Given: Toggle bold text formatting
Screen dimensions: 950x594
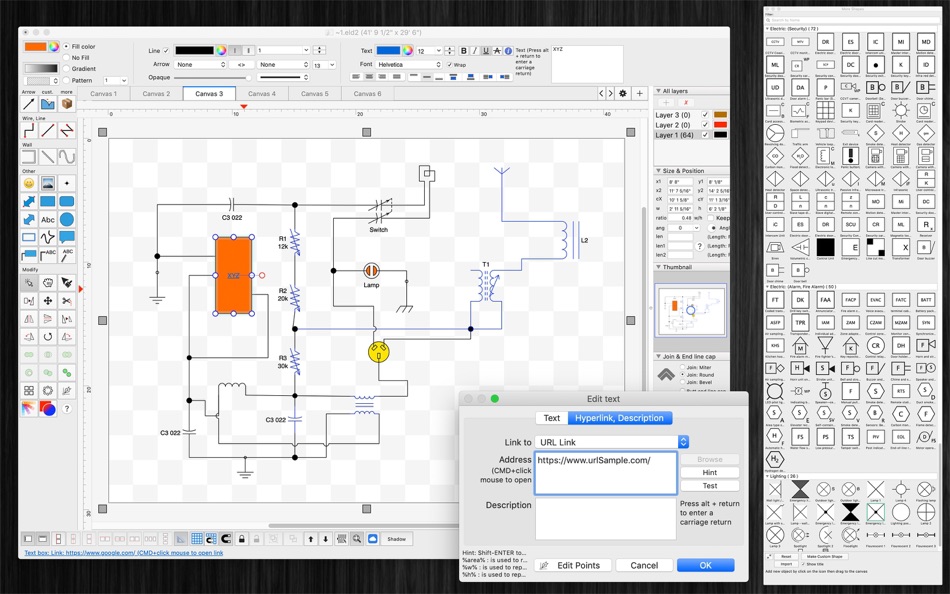Looking at the screenshot, I should 463,51.
